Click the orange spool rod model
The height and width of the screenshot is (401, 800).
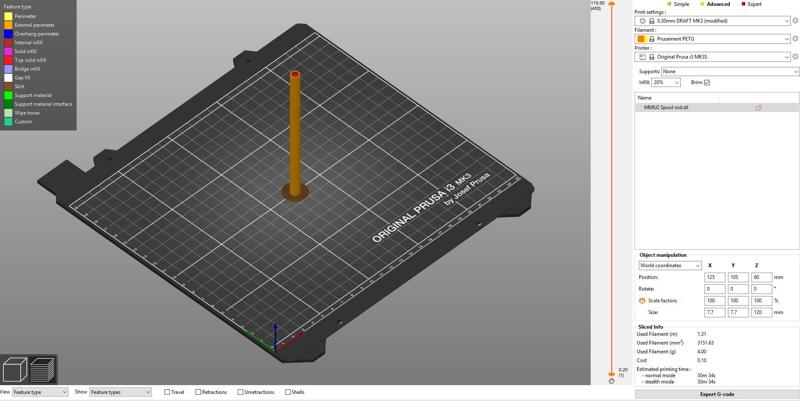point(295,133)
